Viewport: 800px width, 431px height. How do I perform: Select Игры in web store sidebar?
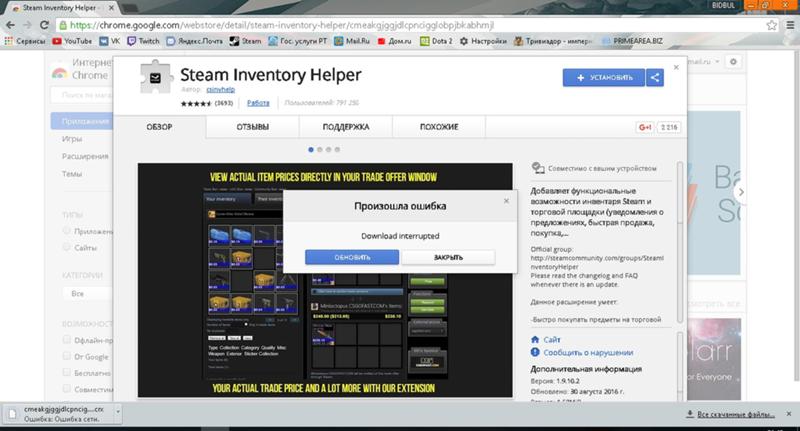click(72, 139)
